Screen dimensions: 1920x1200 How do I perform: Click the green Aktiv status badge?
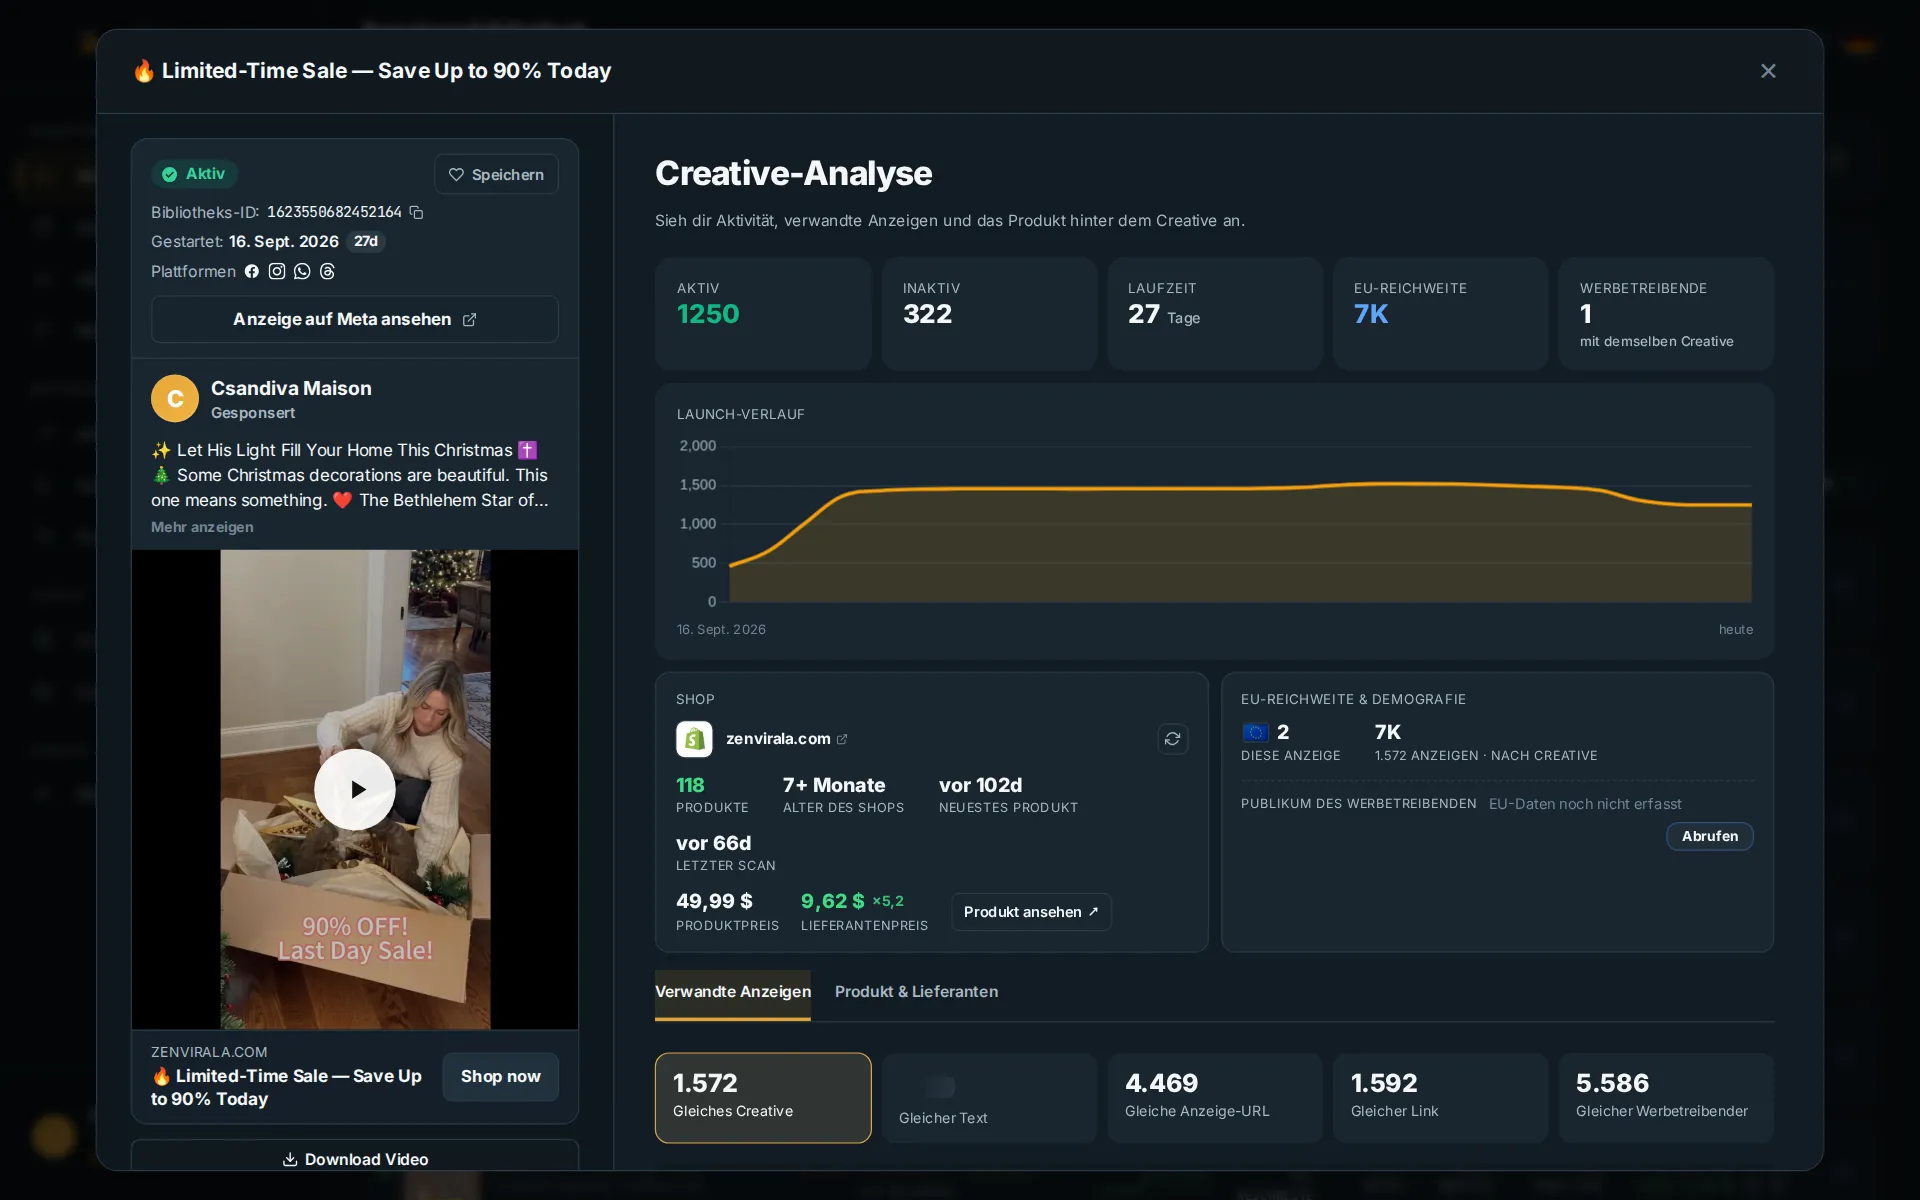[x=194, y=174]
